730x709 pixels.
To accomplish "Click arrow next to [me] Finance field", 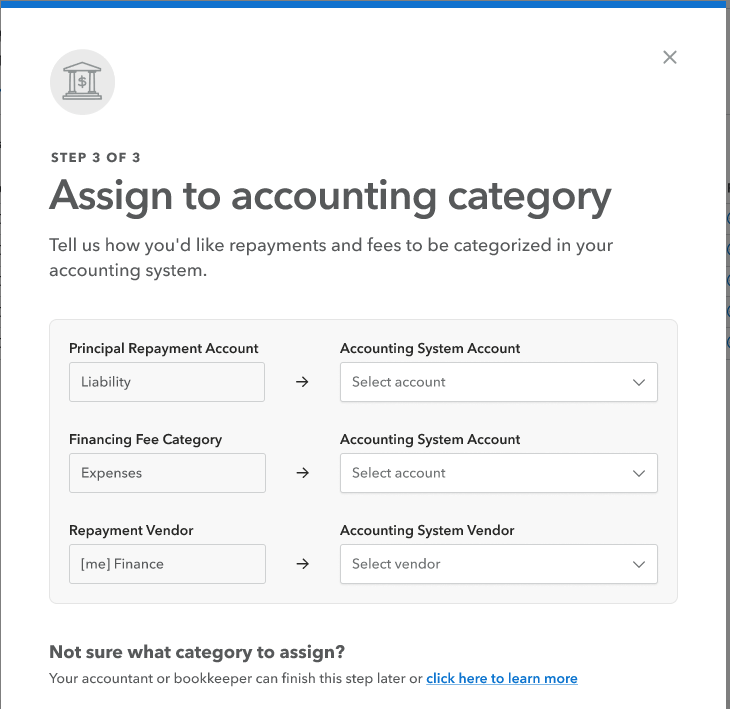I will pos(303,564).
